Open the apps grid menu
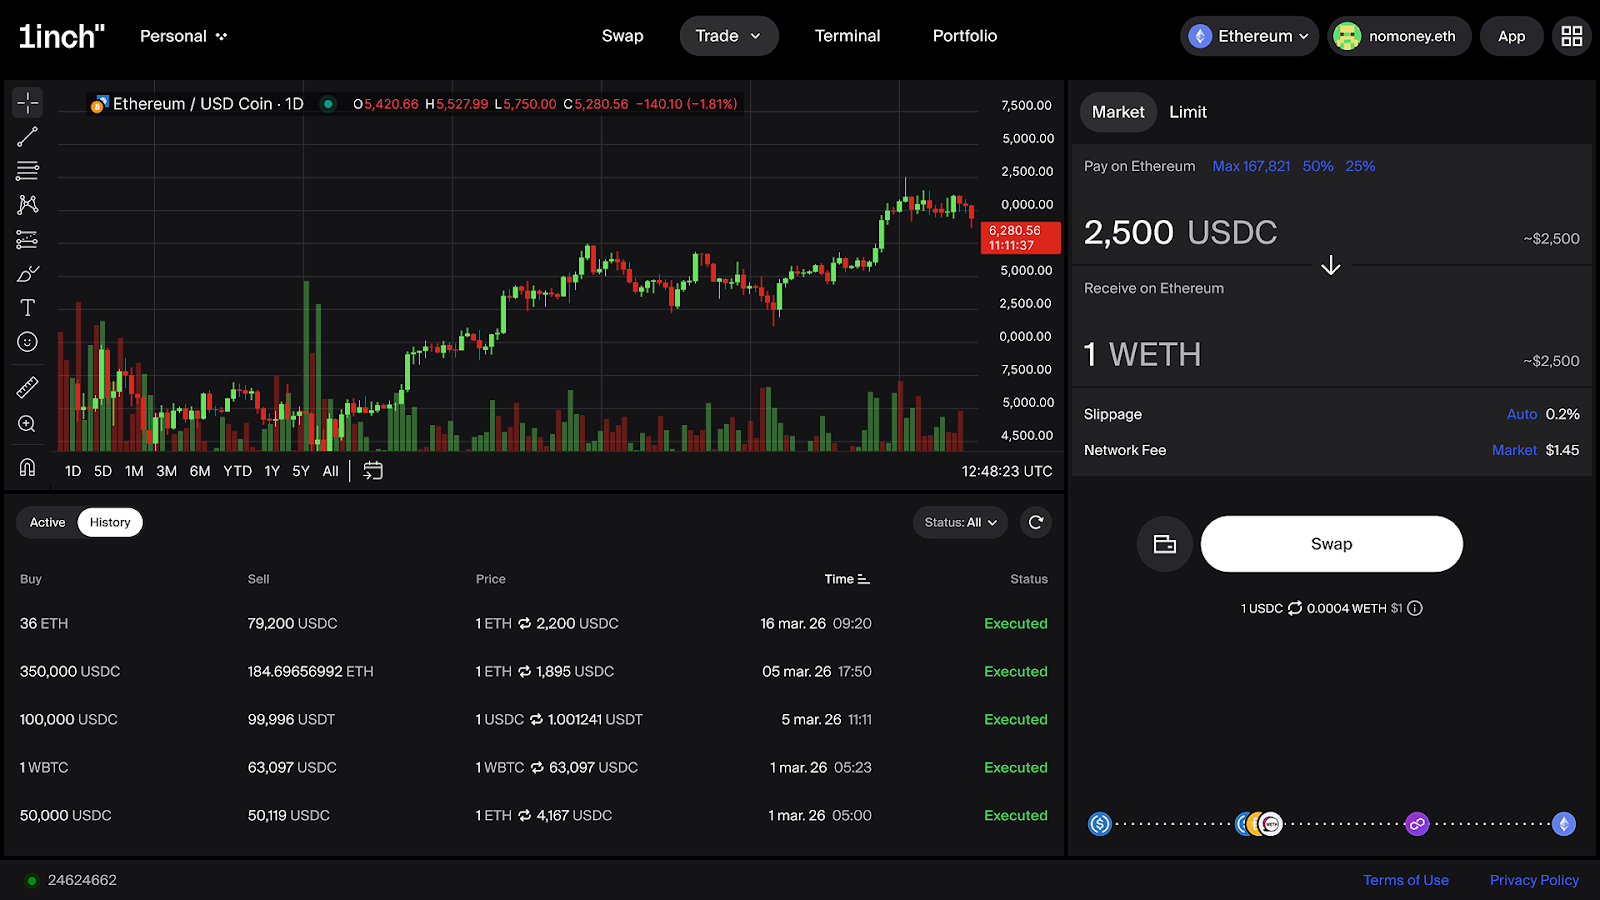This screenshot has width=1600, height=900. (x=1571, y=36)
